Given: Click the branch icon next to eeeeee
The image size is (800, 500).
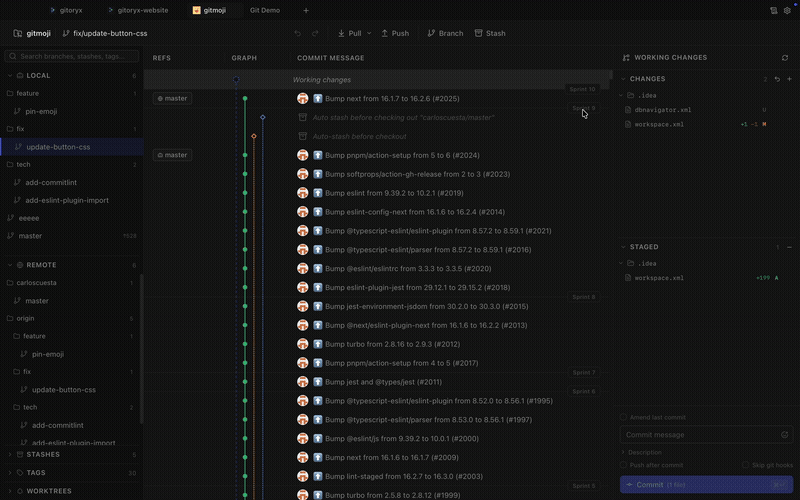Looking at the screenshot, I should pos(10,218).
